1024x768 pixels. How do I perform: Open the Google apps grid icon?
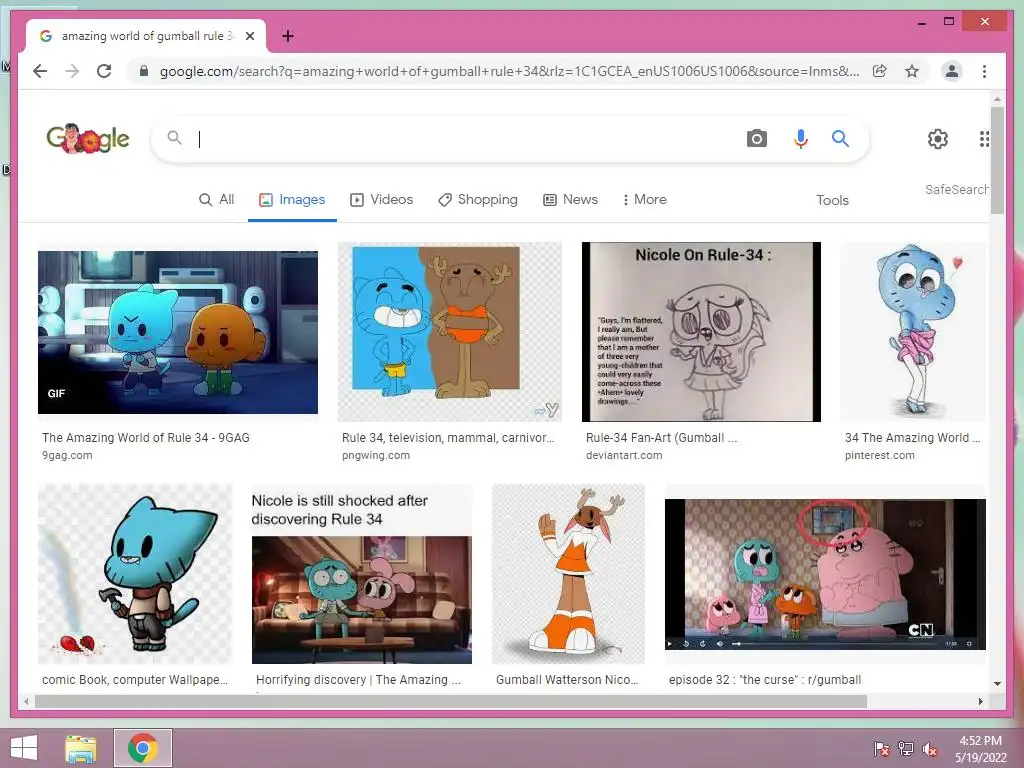pyautogui.click(x=984, y=138)
